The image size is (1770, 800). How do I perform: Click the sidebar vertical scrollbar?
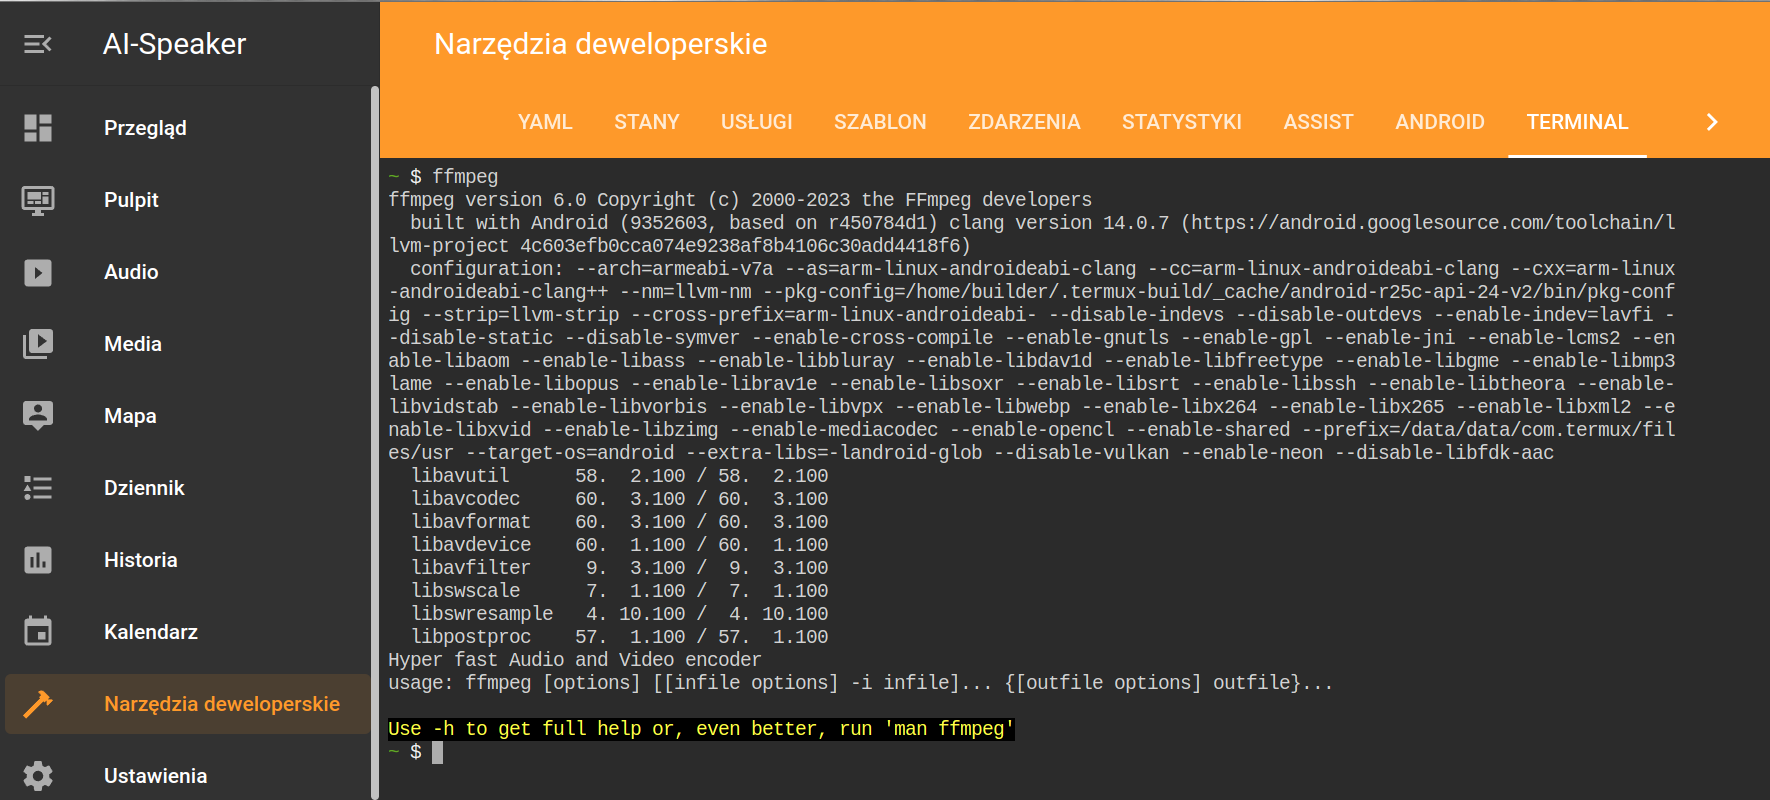pos(375,440)
